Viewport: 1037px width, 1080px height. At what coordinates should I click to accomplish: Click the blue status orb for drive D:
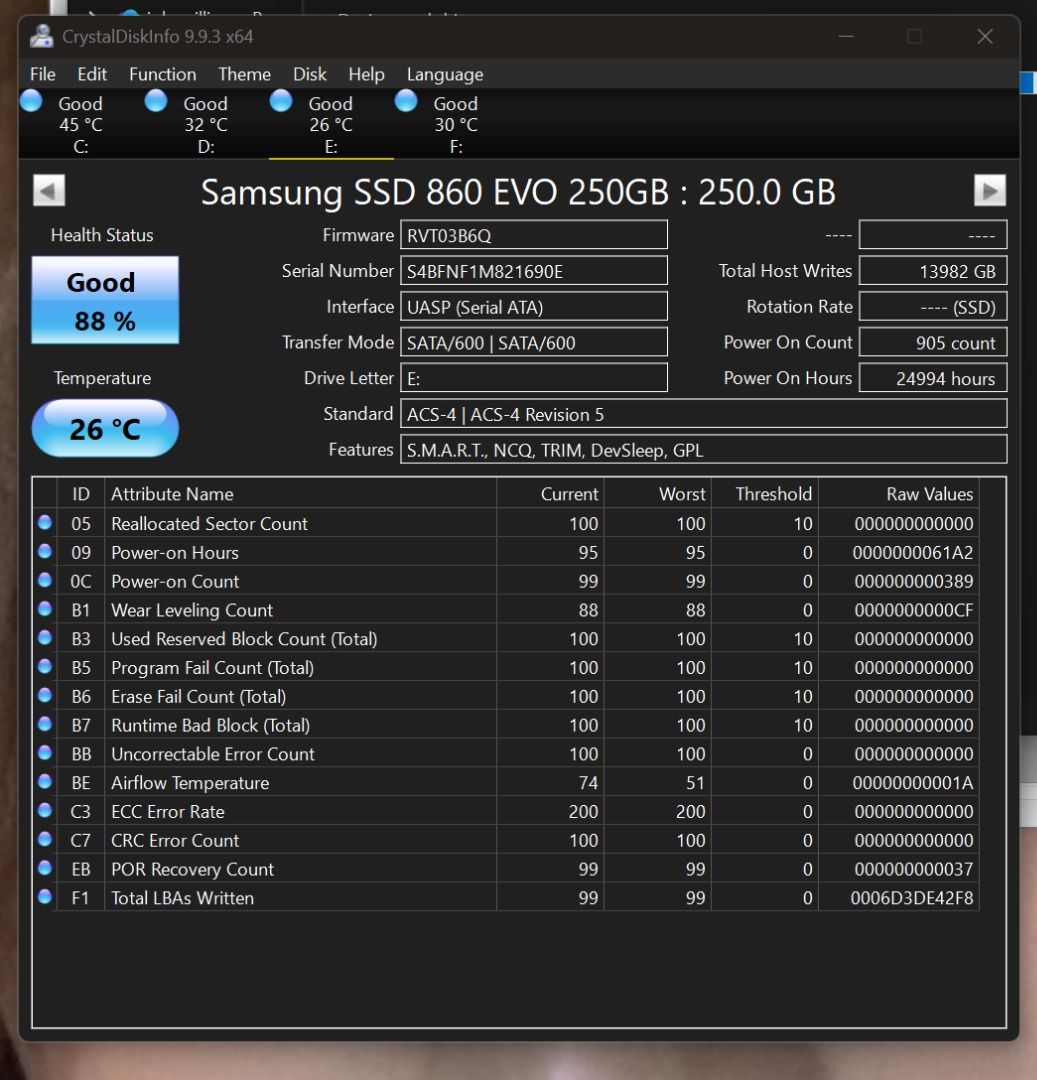(156, 101)
